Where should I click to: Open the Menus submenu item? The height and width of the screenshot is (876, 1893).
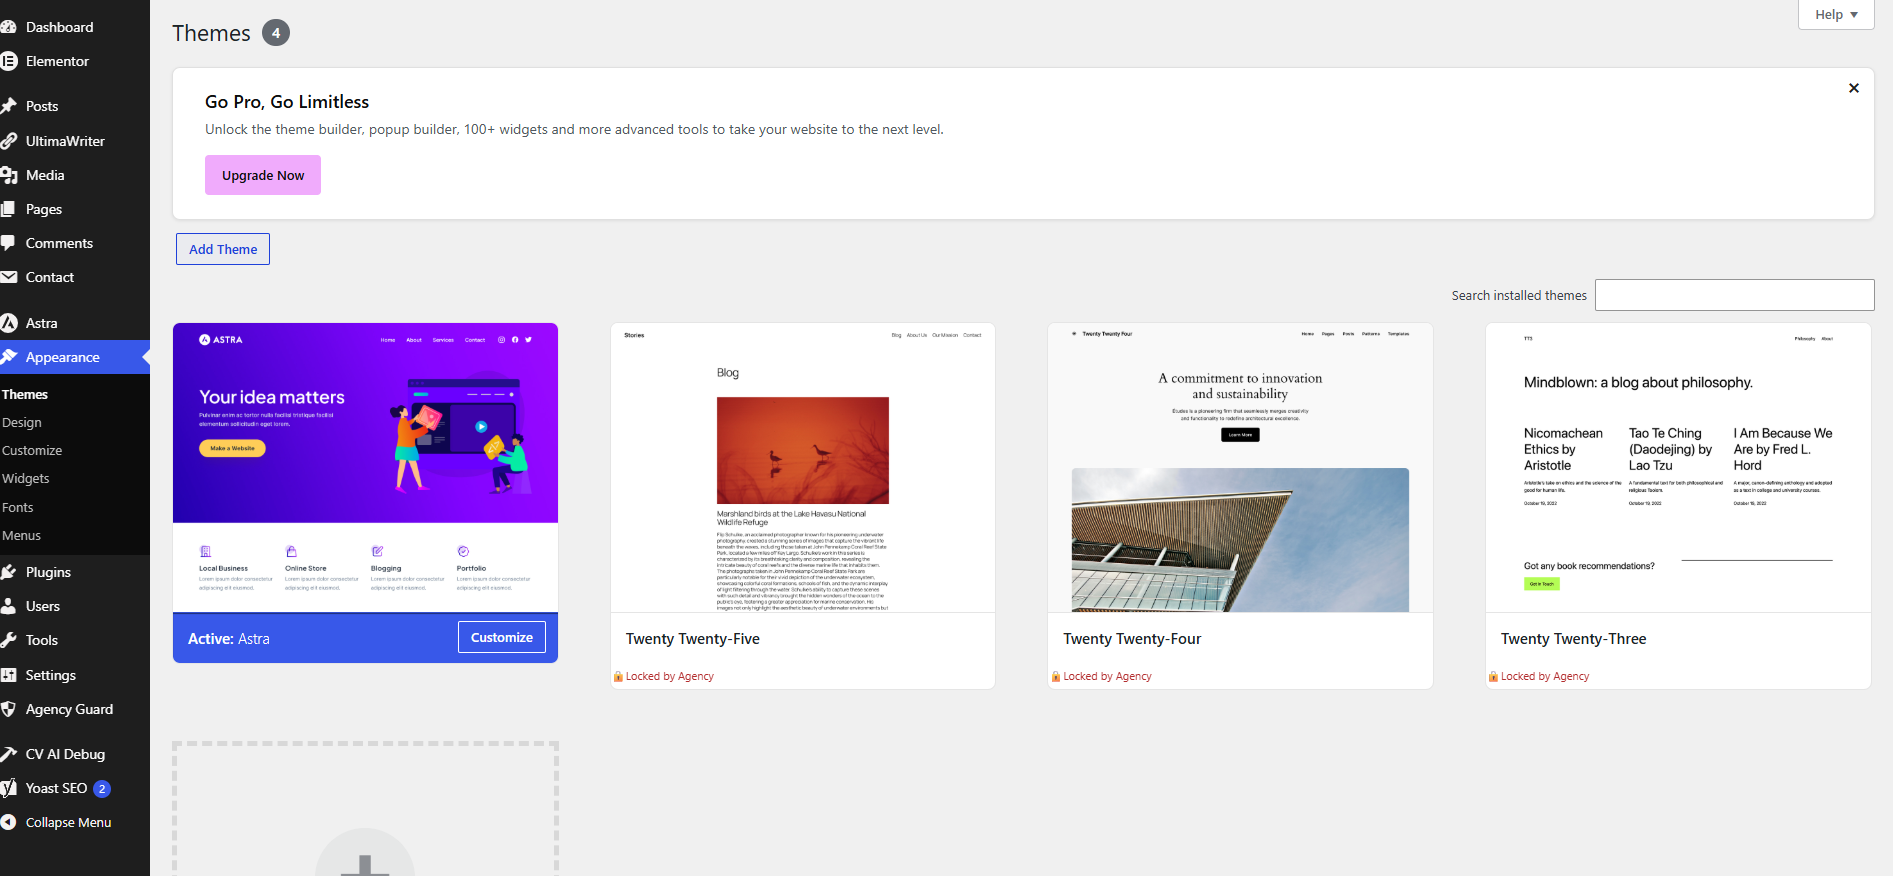[x=22, y=535]
